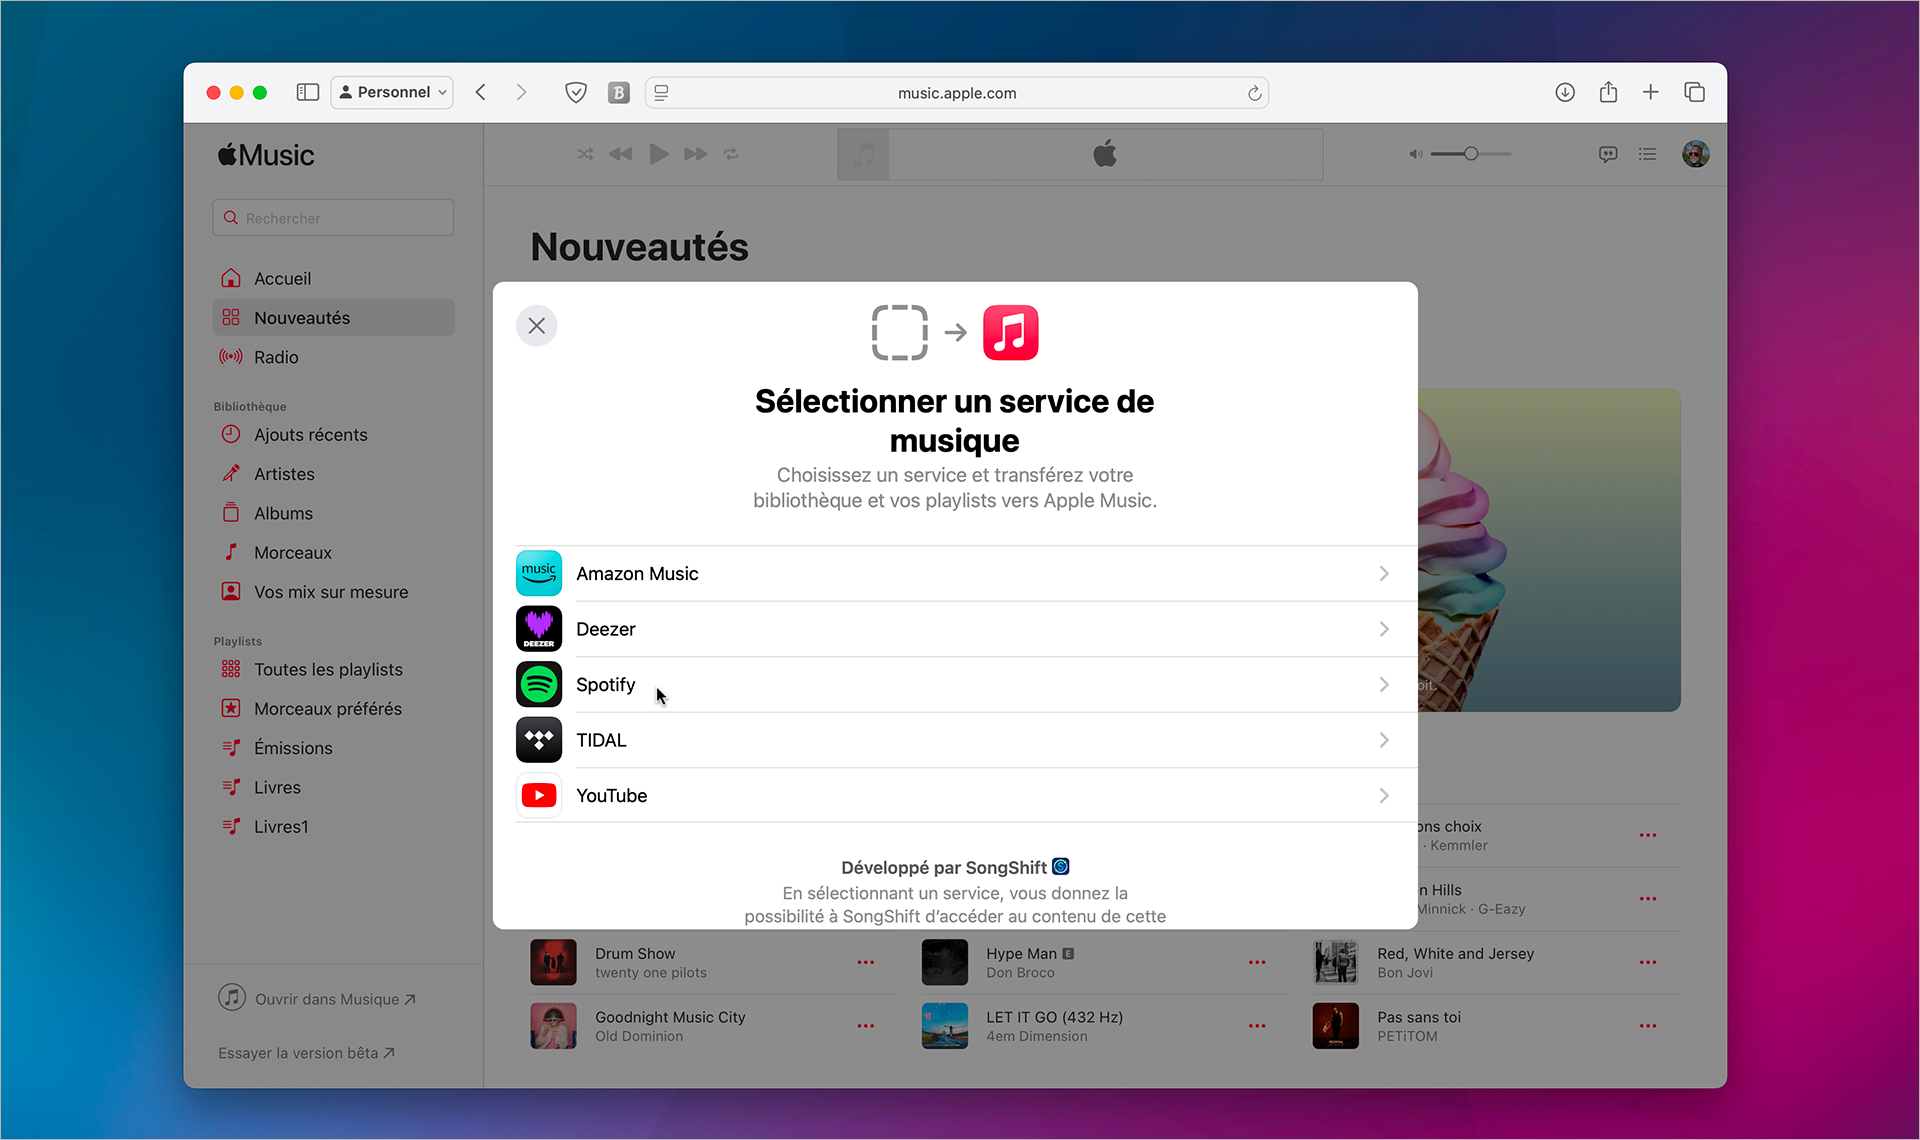Mute with the speaker icon
Image resolution: width=1920 pixels, height=1140 pixels.
tap(1415, 154)
